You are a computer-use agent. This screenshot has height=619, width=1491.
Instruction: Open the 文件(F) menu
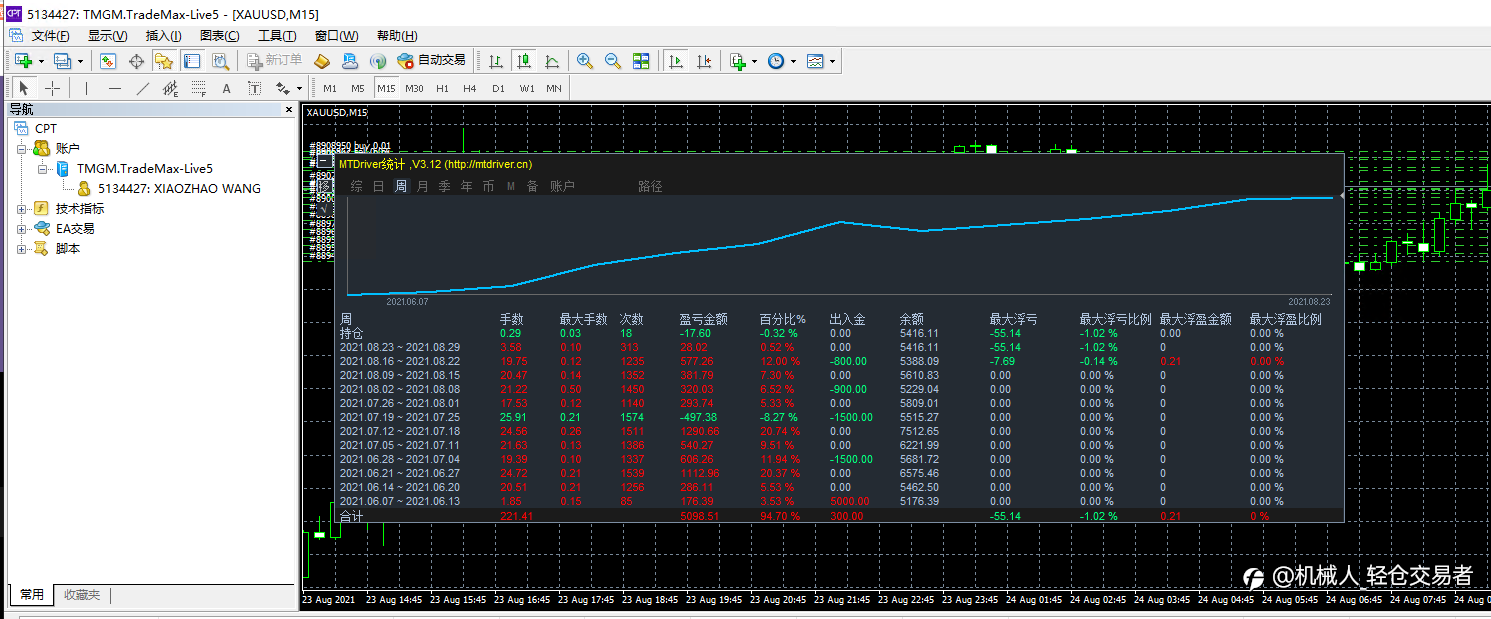50,35
